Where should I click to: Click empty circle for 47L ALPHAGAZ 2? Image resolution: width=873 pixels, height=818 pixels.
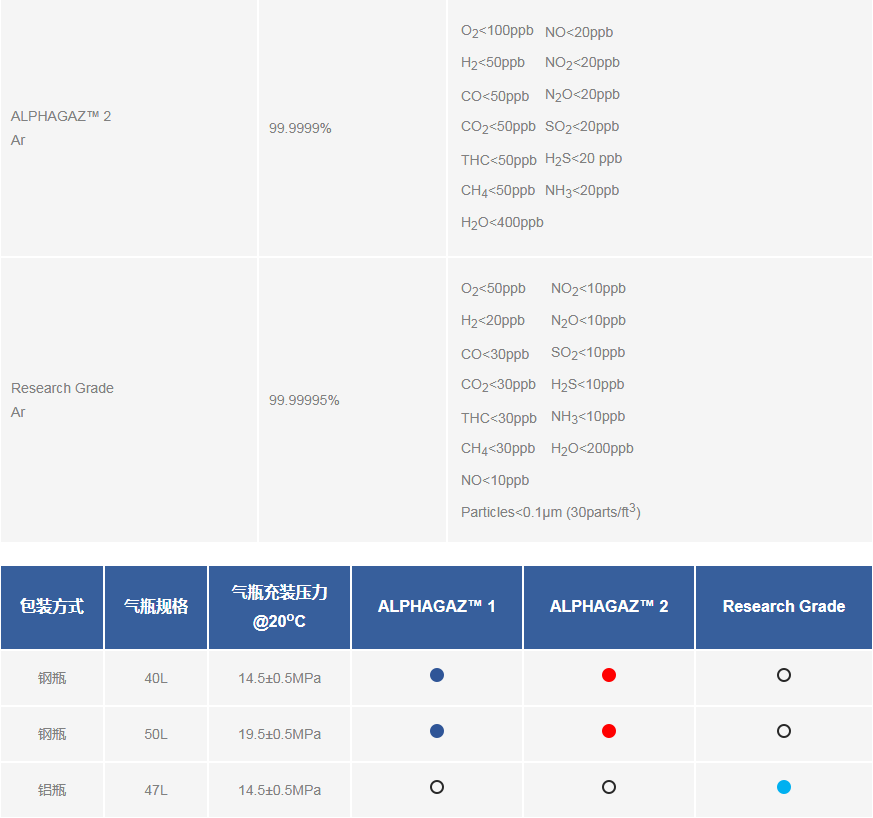point(609,787)
